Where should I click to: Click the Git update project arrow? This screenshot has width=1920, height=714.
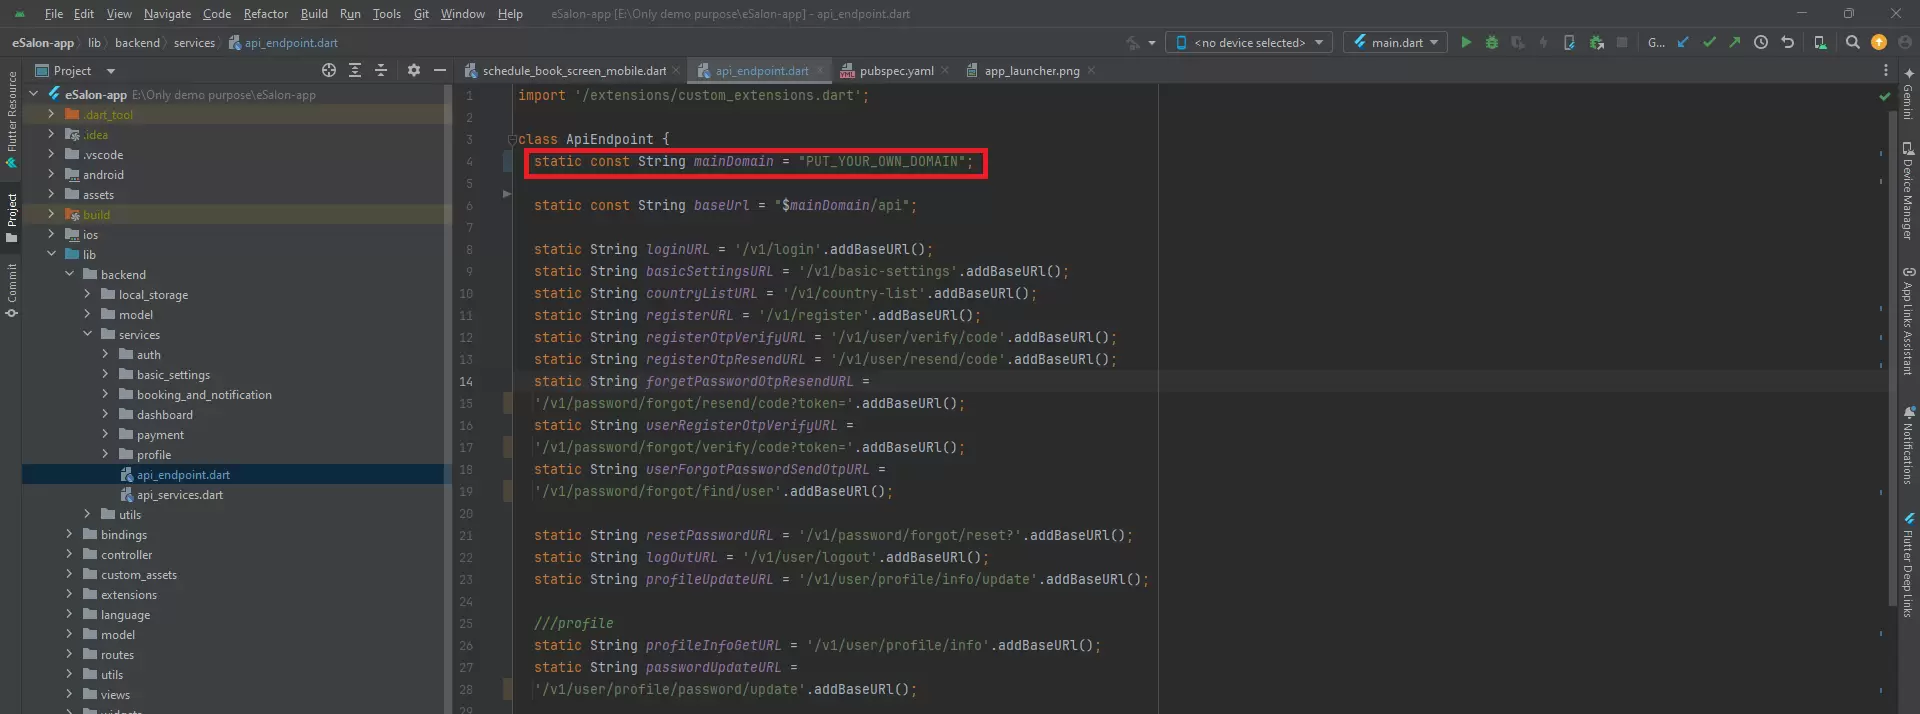tap(1683, 42)
